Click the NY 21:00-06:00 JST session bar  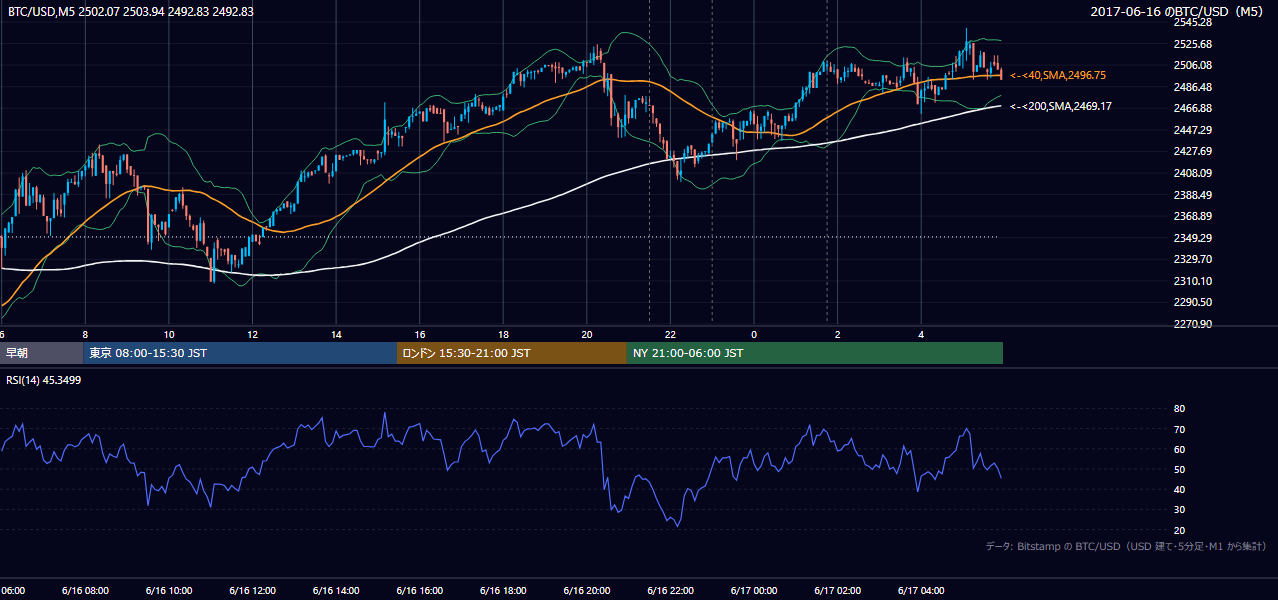pos(815,353)
